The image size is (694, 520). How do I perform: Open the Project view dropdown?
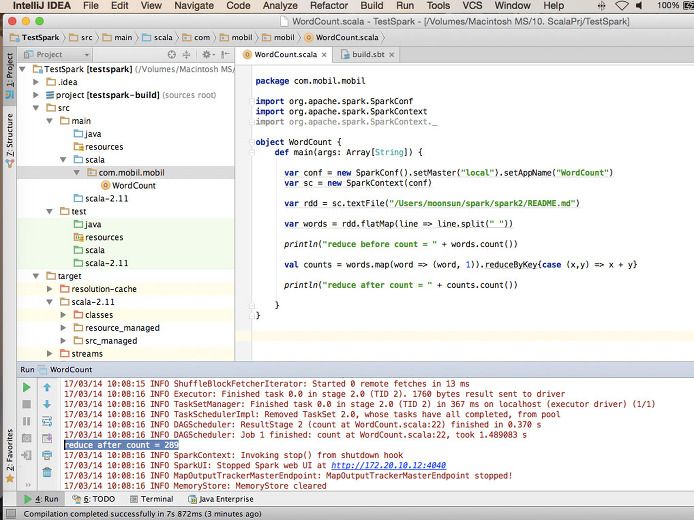pyautogui.click(x=56, y=54)
